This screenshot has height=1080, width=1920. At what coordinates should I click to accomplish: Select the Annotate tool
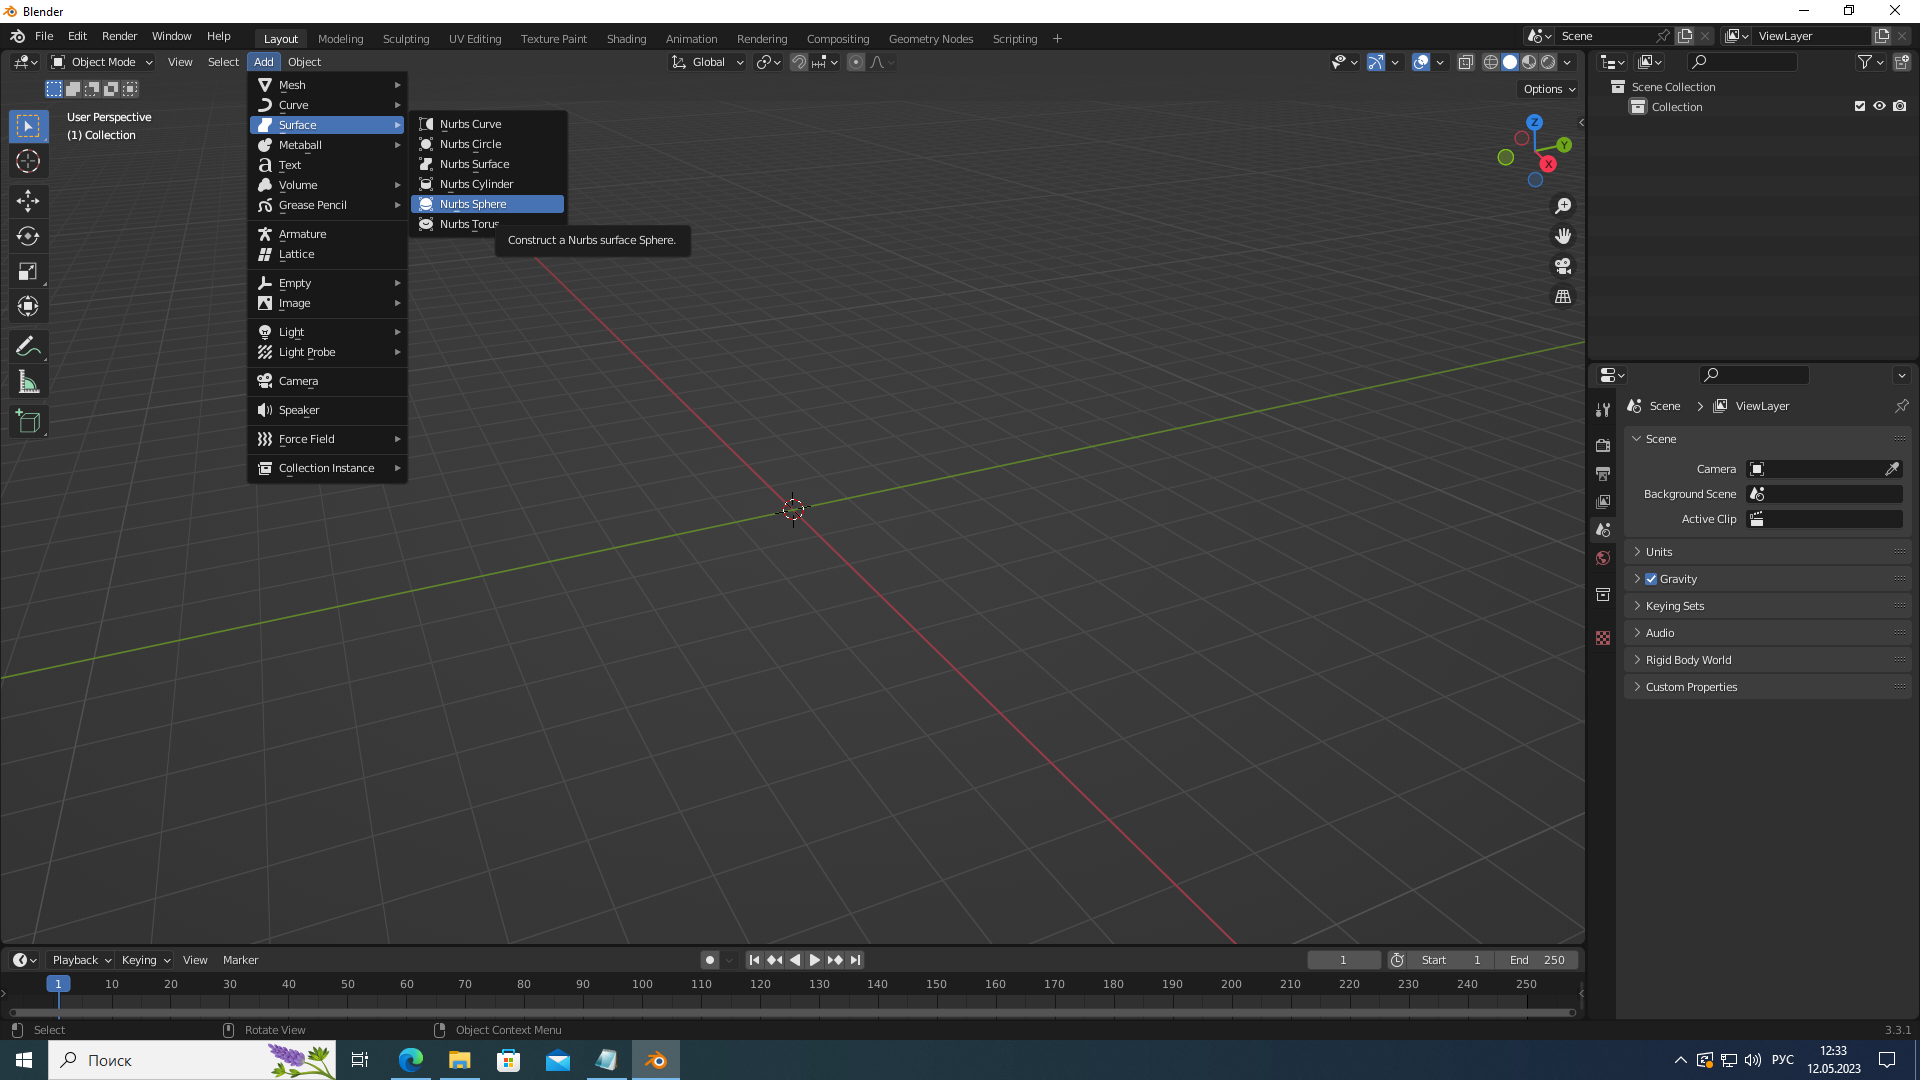[28, 347]
